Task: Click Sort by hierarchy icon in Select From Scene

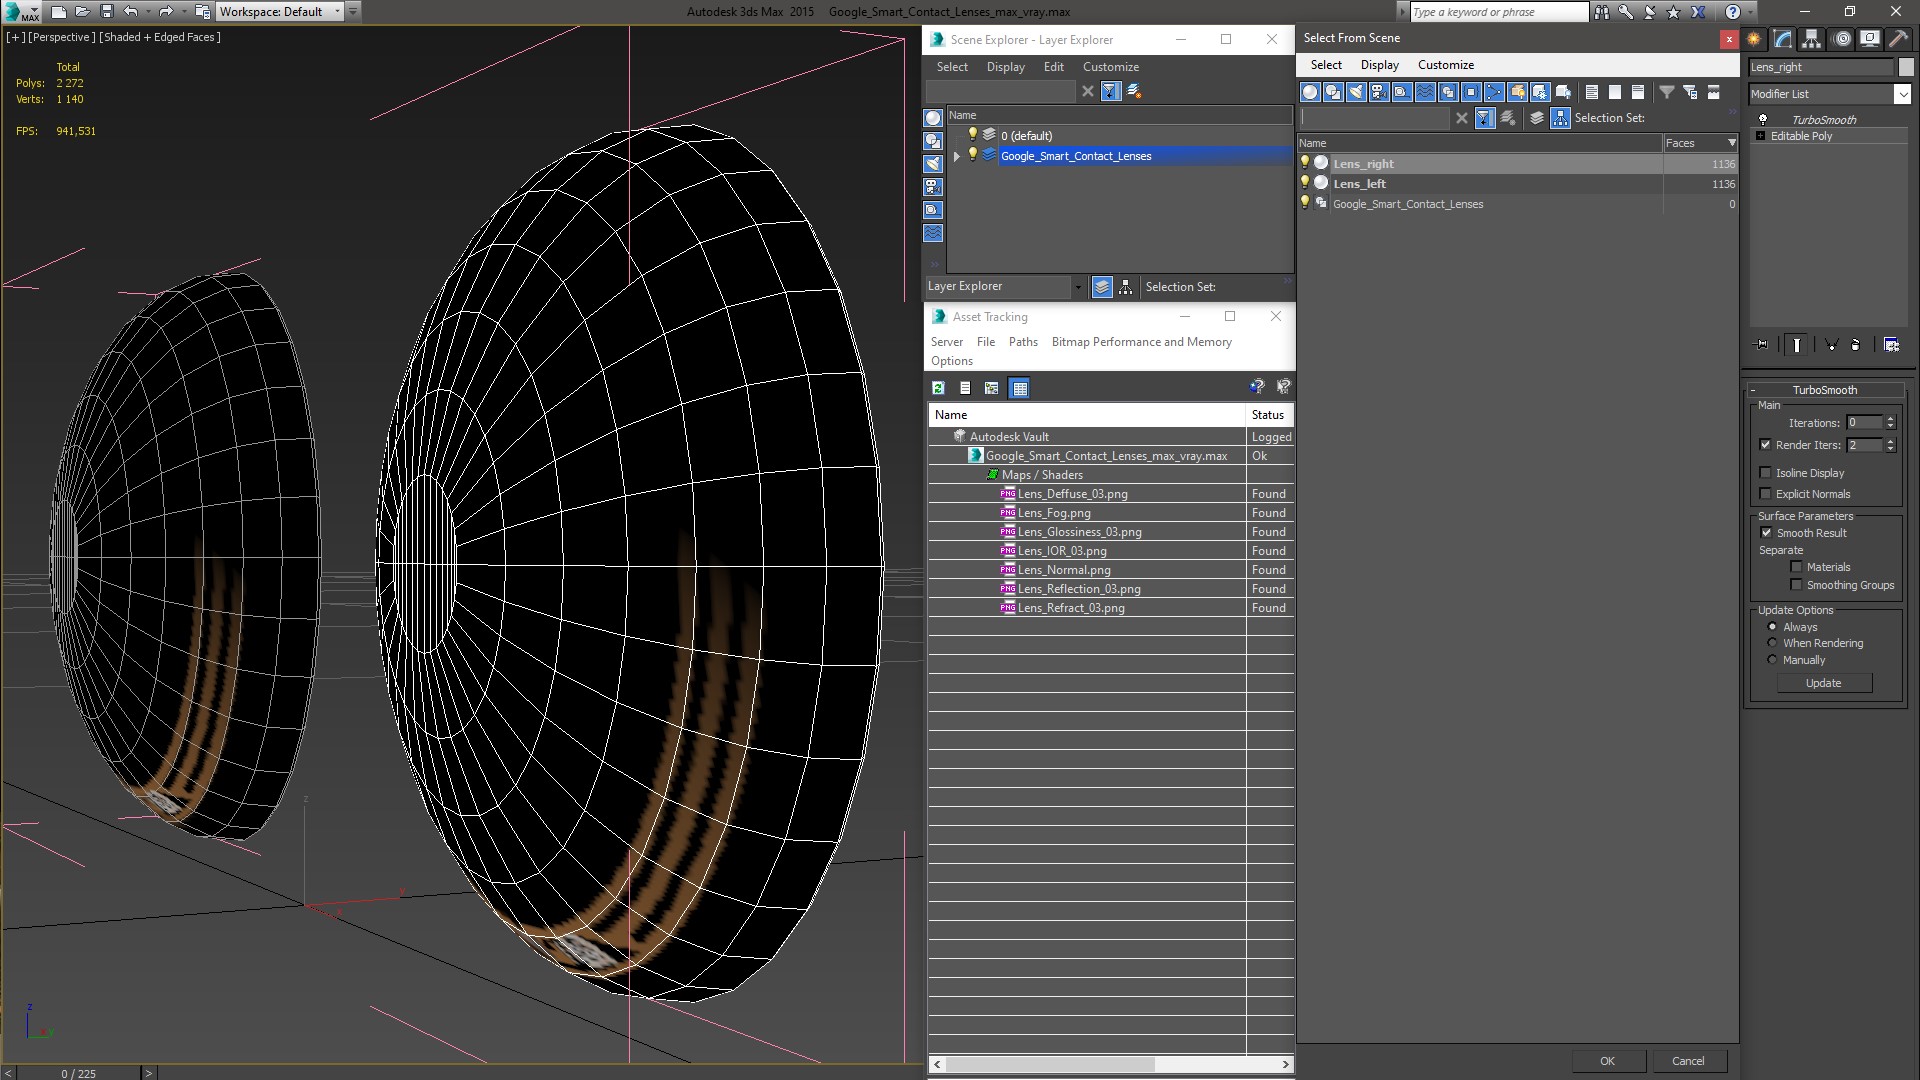Action: [x=1560, y=118]
